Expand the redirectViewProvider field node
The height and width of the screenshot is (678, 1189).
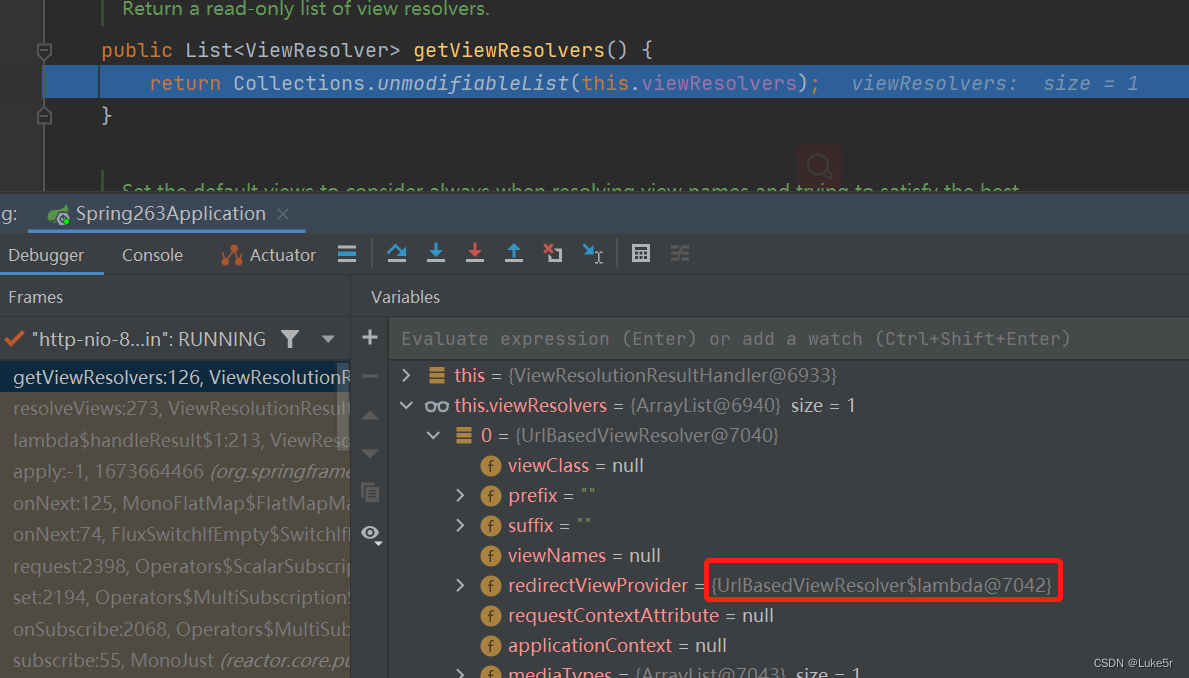coord(460,585)
